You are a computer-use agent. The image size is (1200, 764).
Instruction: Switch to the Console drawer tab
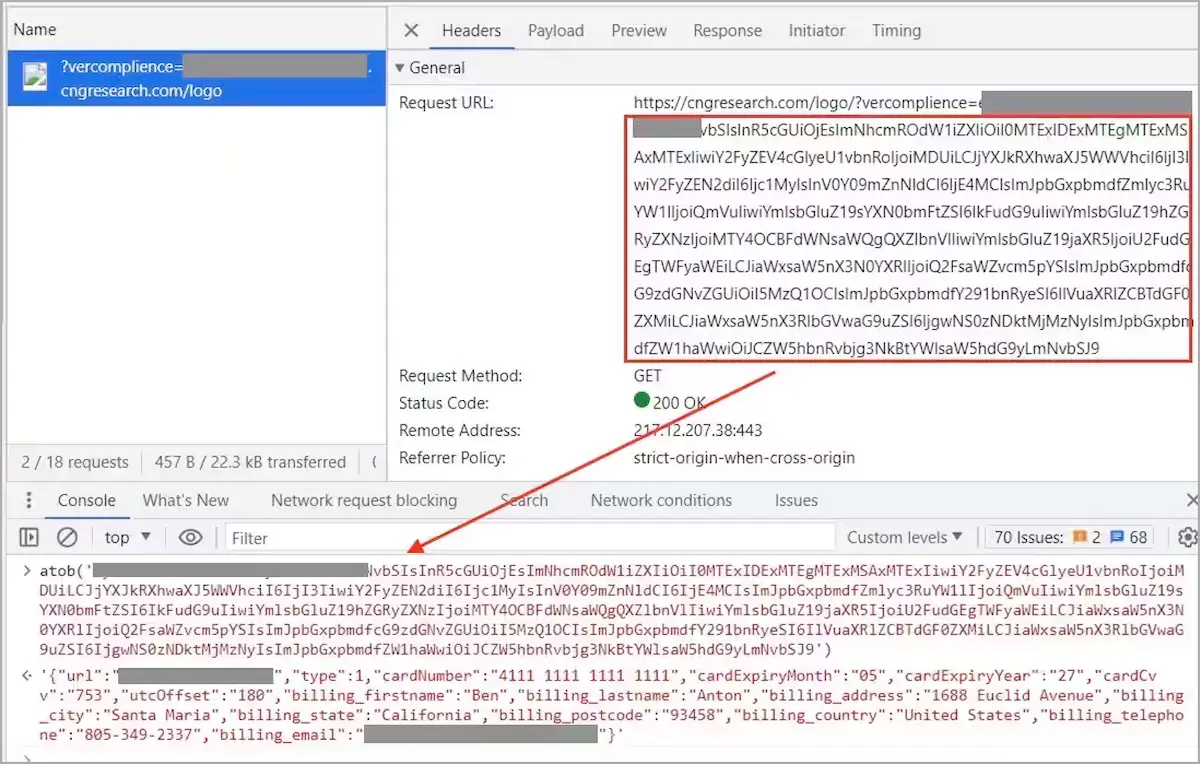[86, 501]
